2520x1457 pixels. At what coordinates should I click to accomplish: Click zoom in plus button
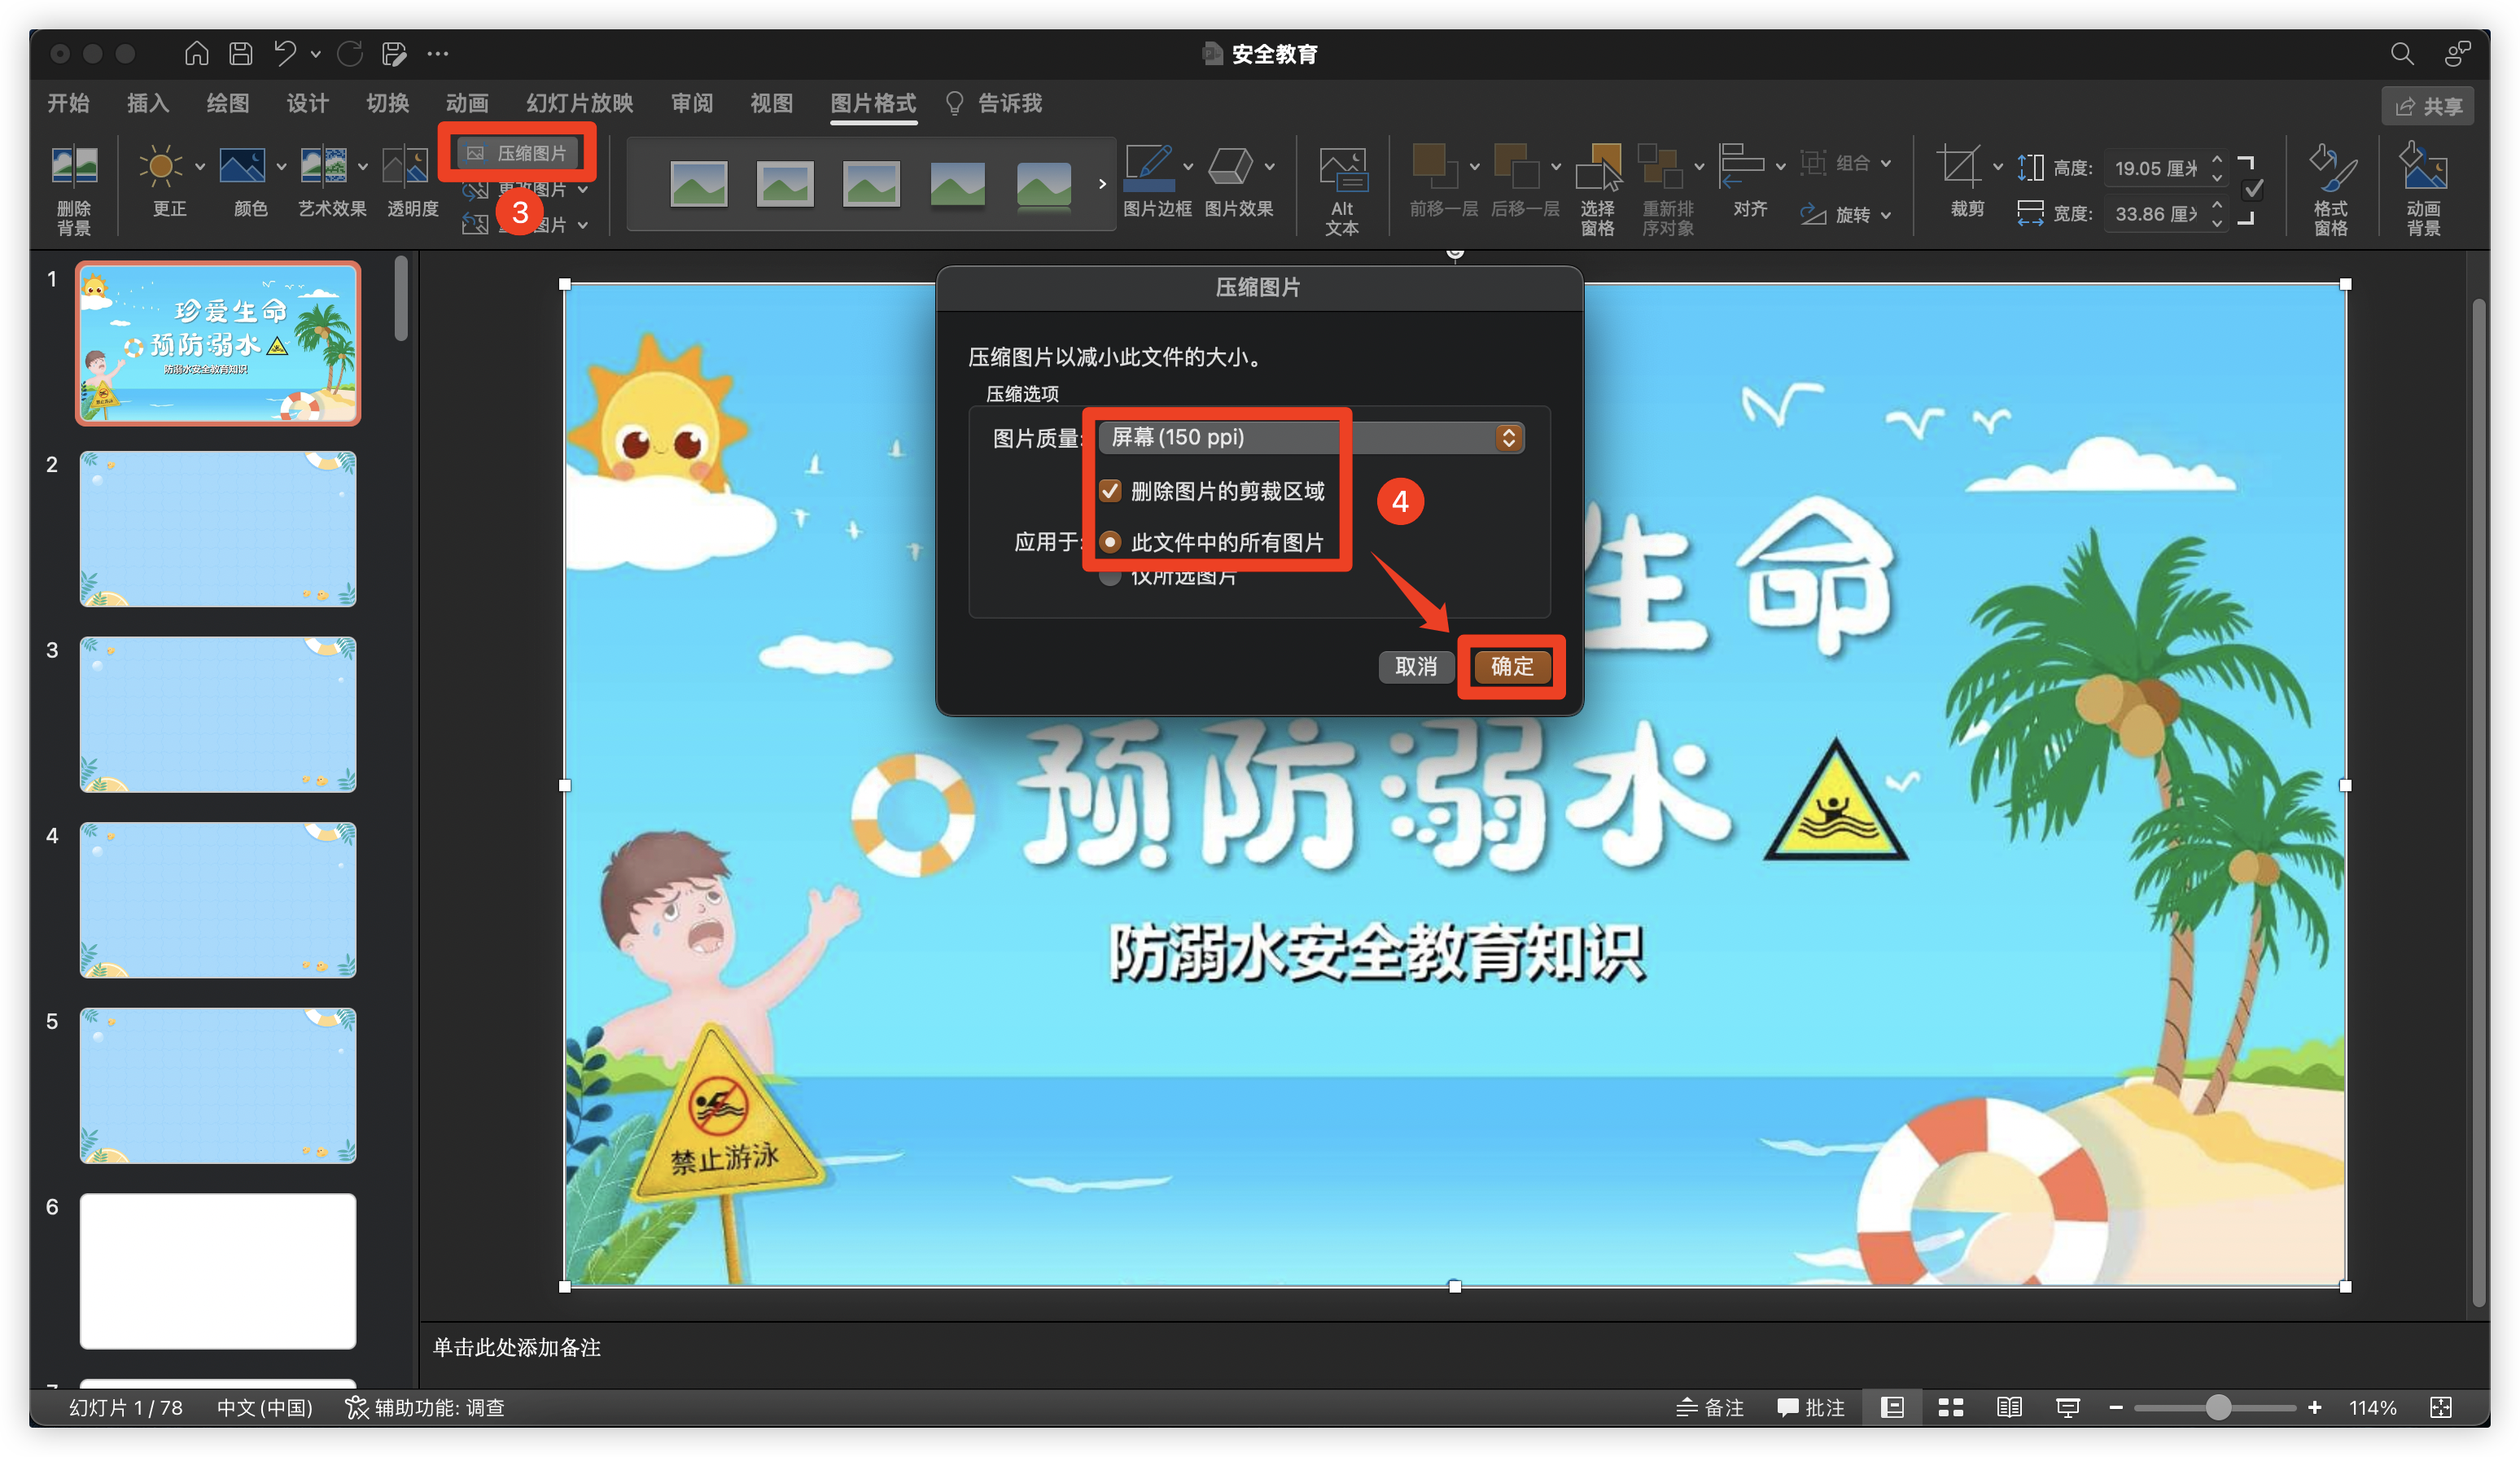[2314, 1407]
